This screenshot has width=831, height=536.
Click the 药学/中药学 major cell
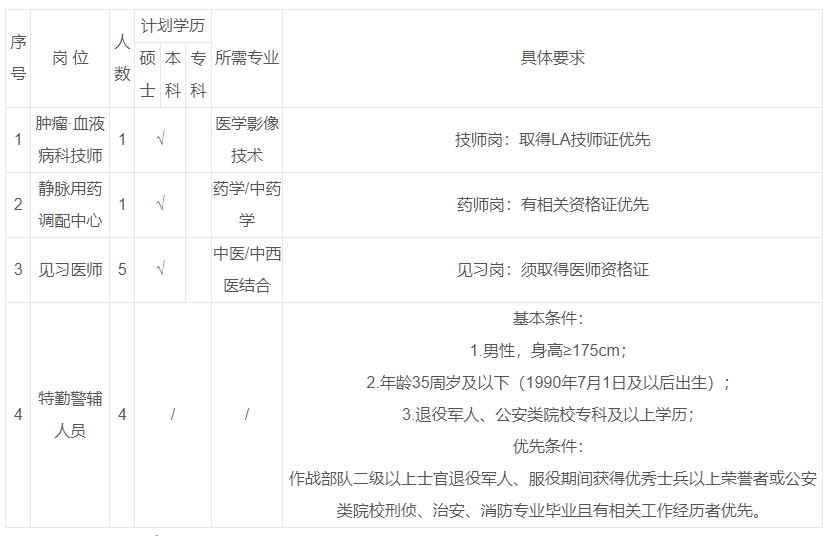(x=247, y=205)
